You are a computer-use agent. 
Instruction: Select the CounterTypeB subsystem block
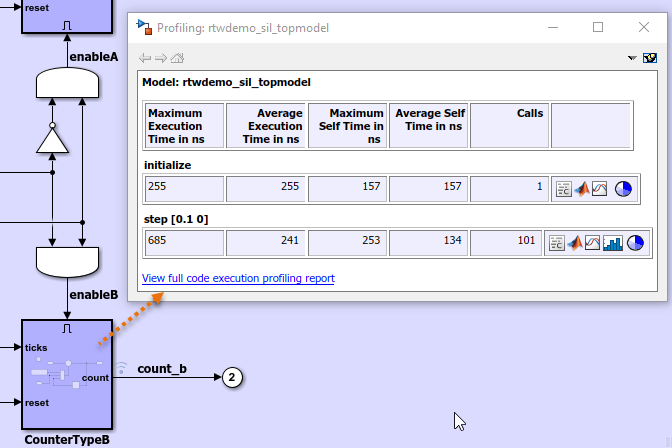[x=67, y=374]
